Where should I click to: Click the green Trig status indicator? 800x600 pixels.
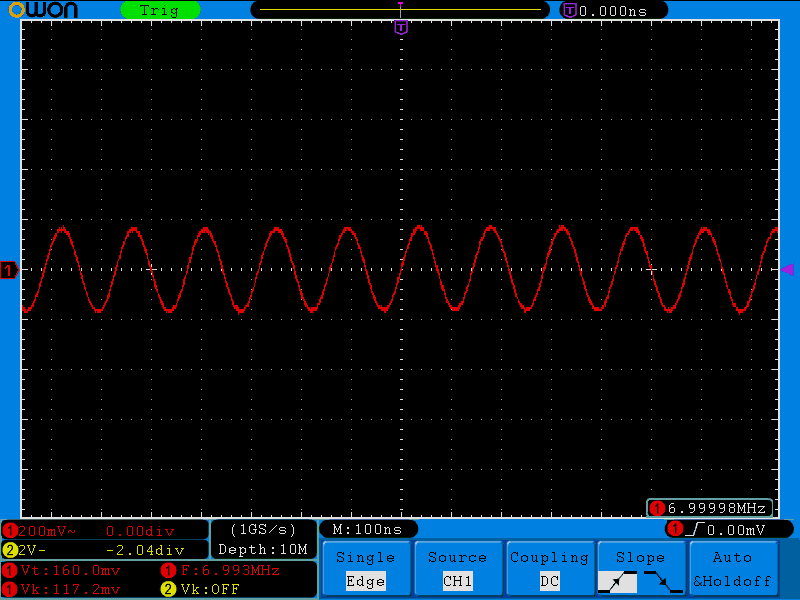click(159, 10)
